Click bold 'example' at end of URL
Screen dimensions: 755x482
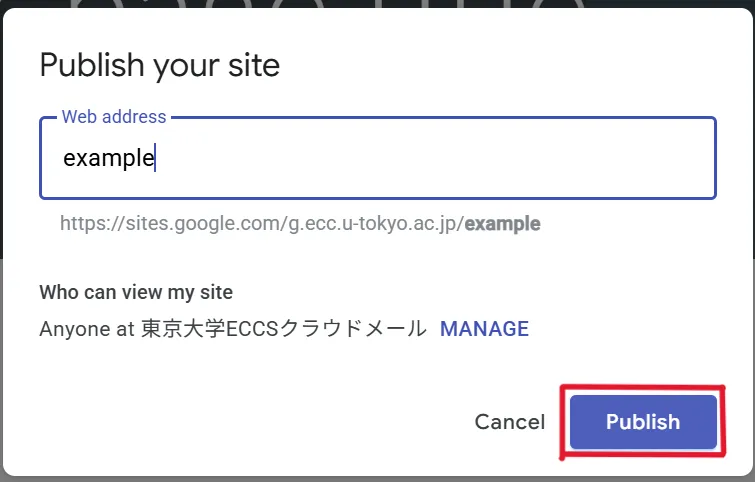[502, 224]
